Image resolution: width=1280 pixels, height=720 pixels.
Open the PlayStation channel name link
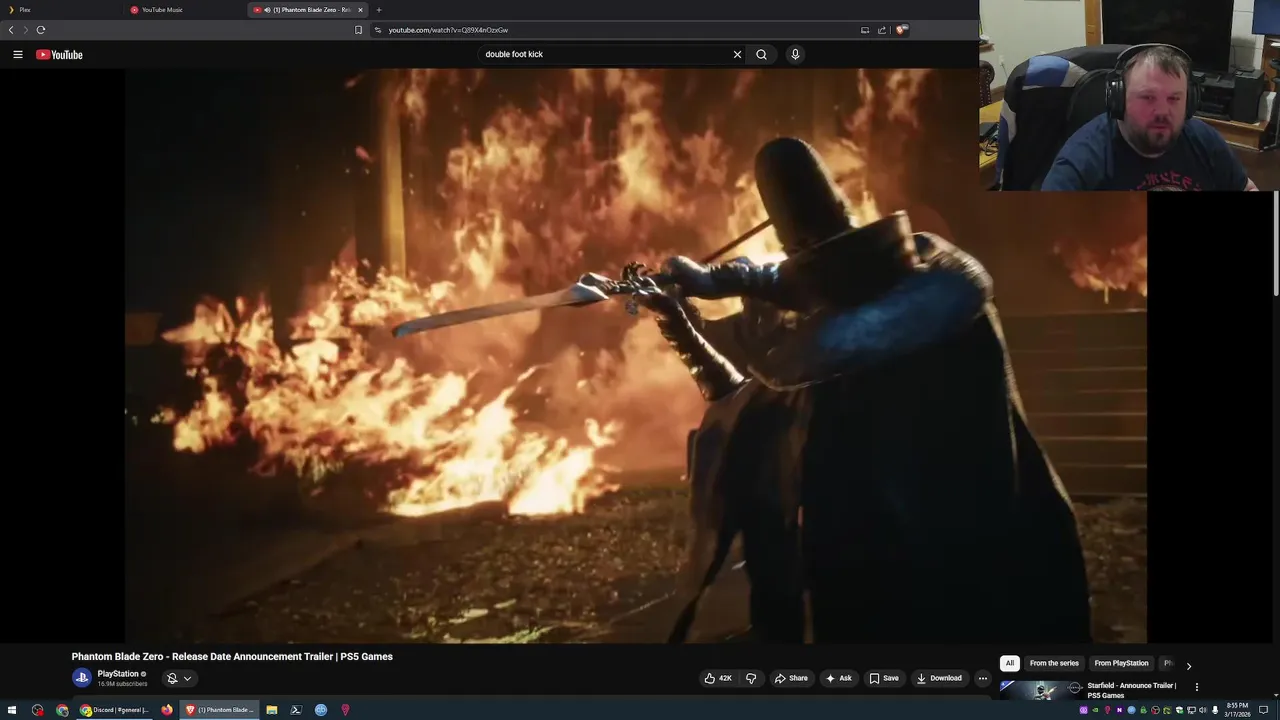[x=118, y=674]
